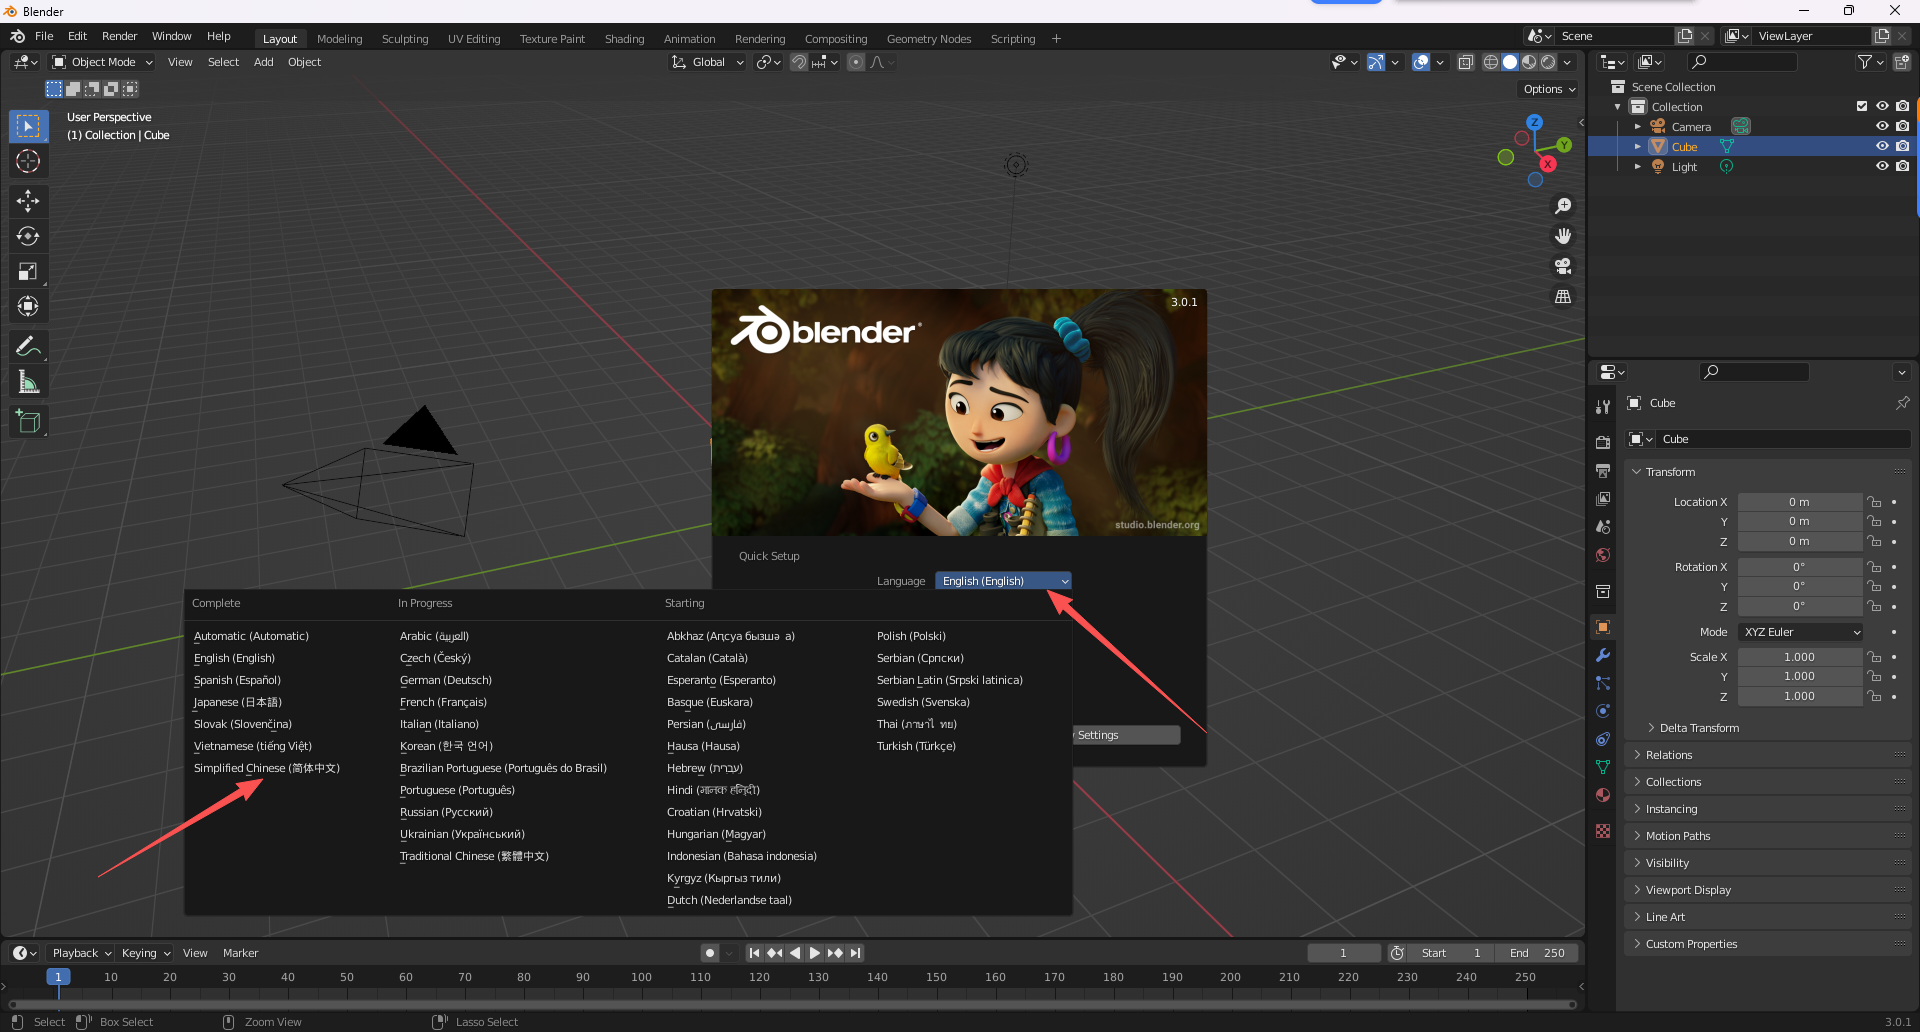1920x1032 pixels.
Task: Click the camera view icon in viewport gizmos
Action: point(1563,267)
